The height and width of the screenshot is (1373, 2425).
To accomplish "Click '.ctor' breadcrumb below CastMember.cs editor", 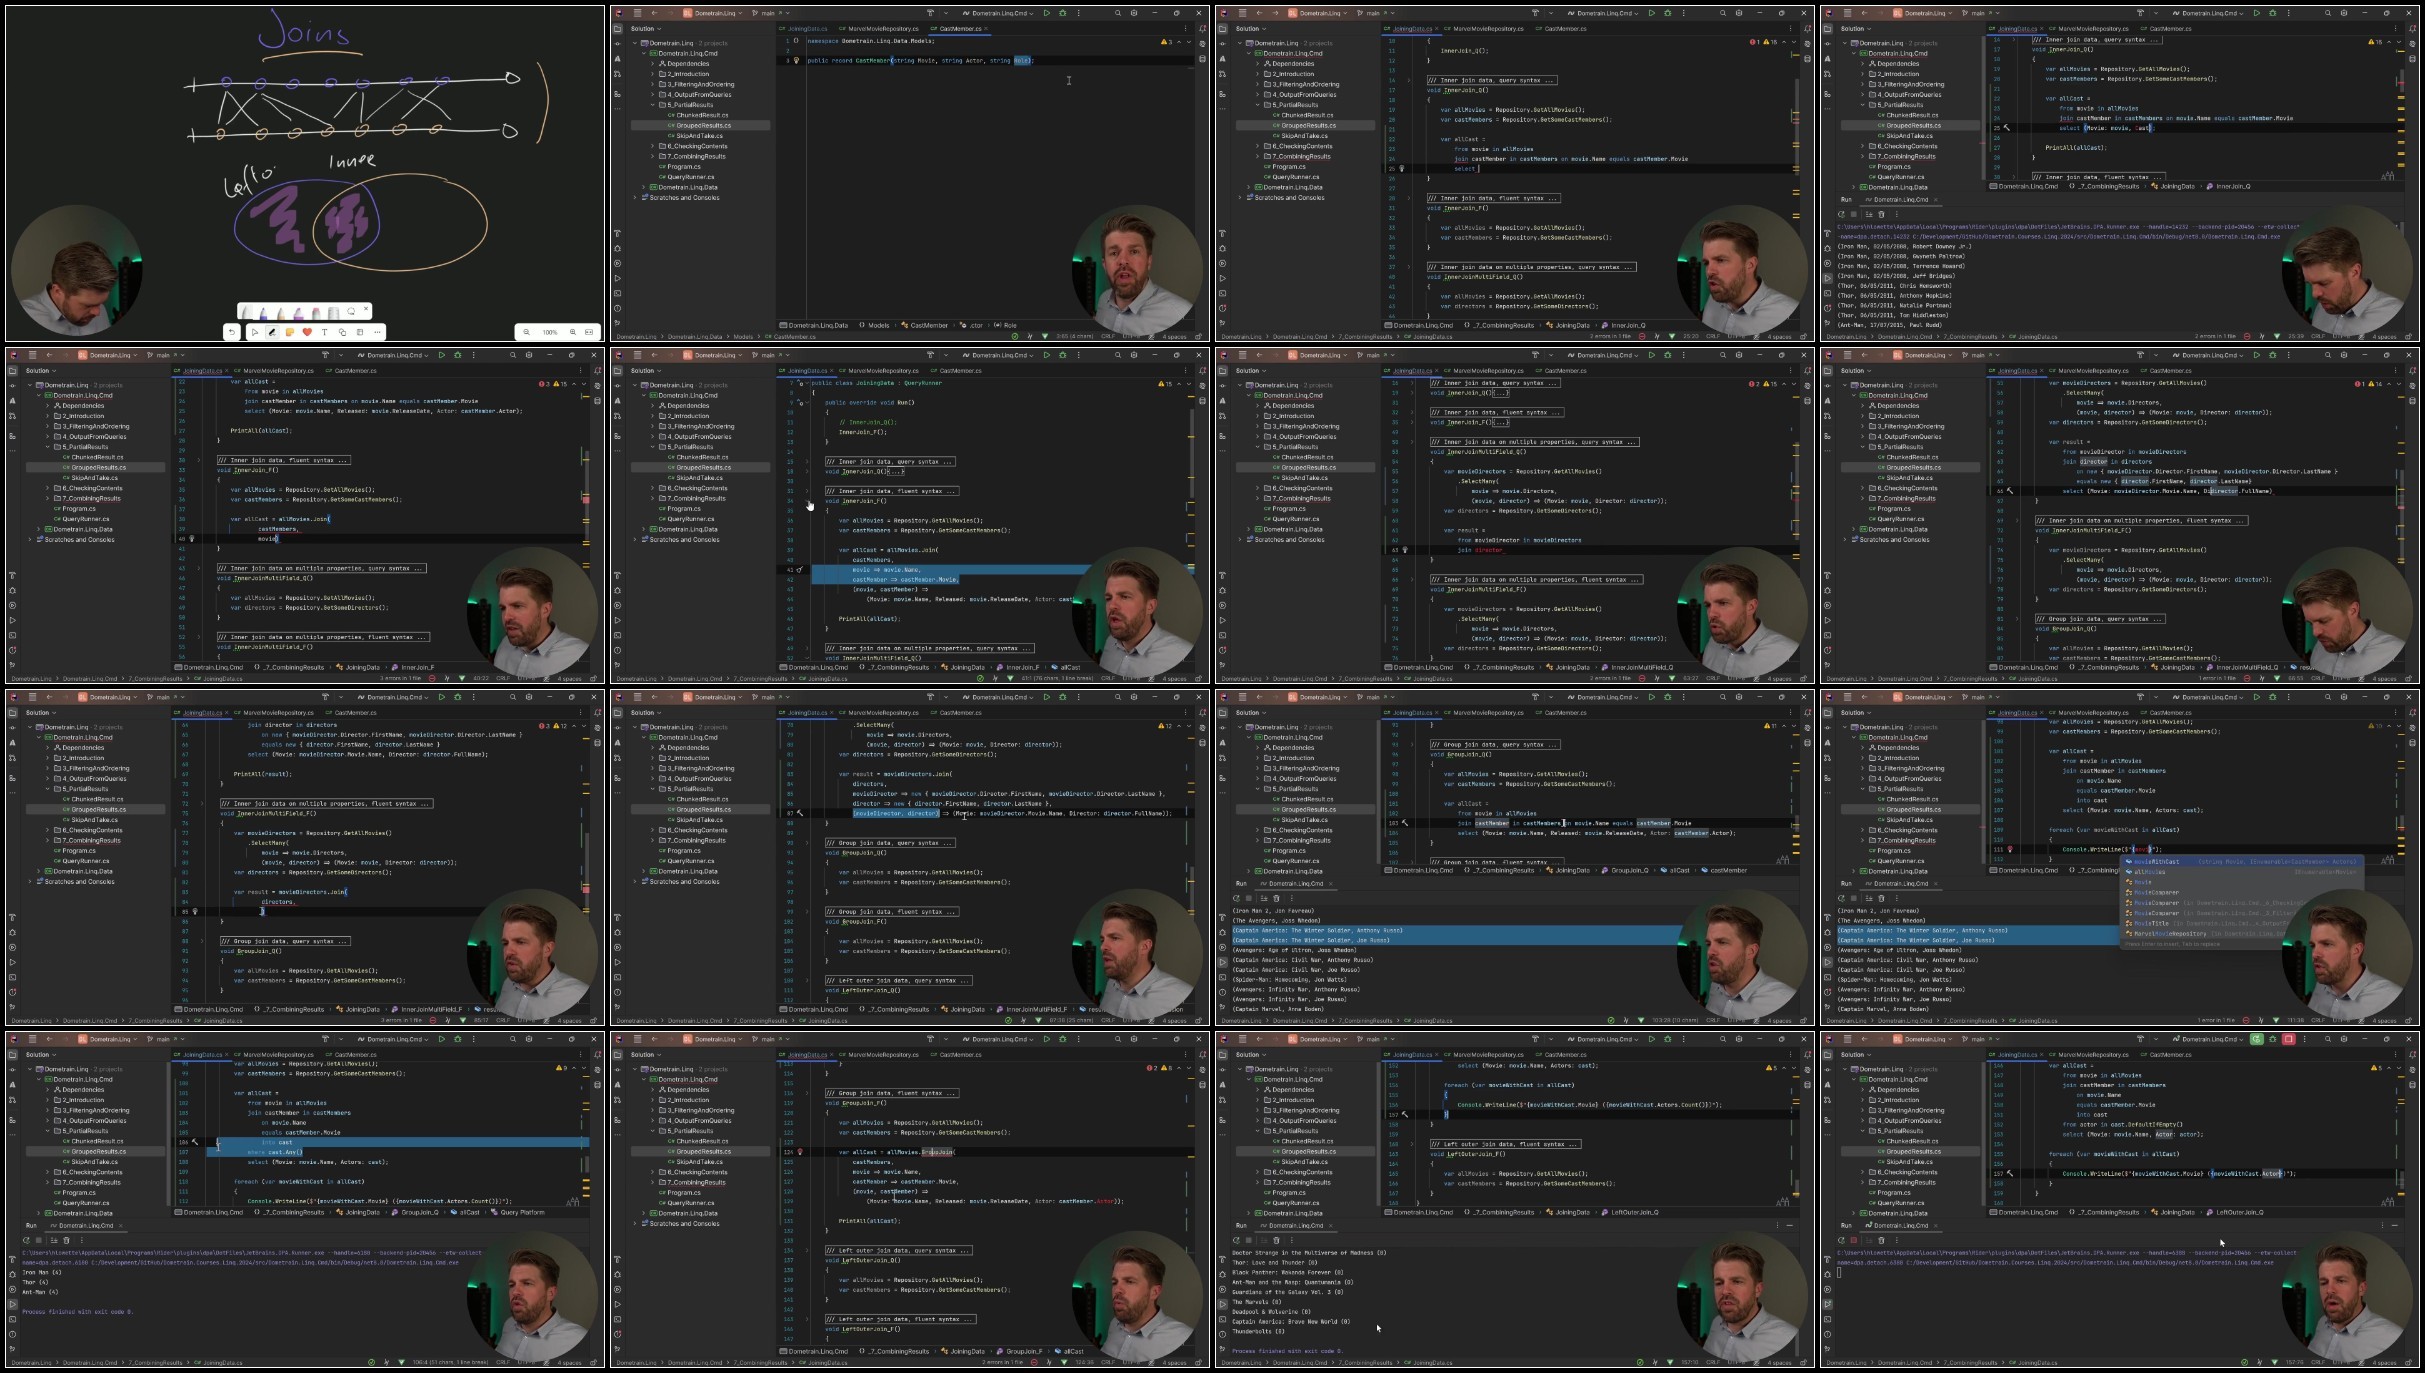I will coord(972,325).
